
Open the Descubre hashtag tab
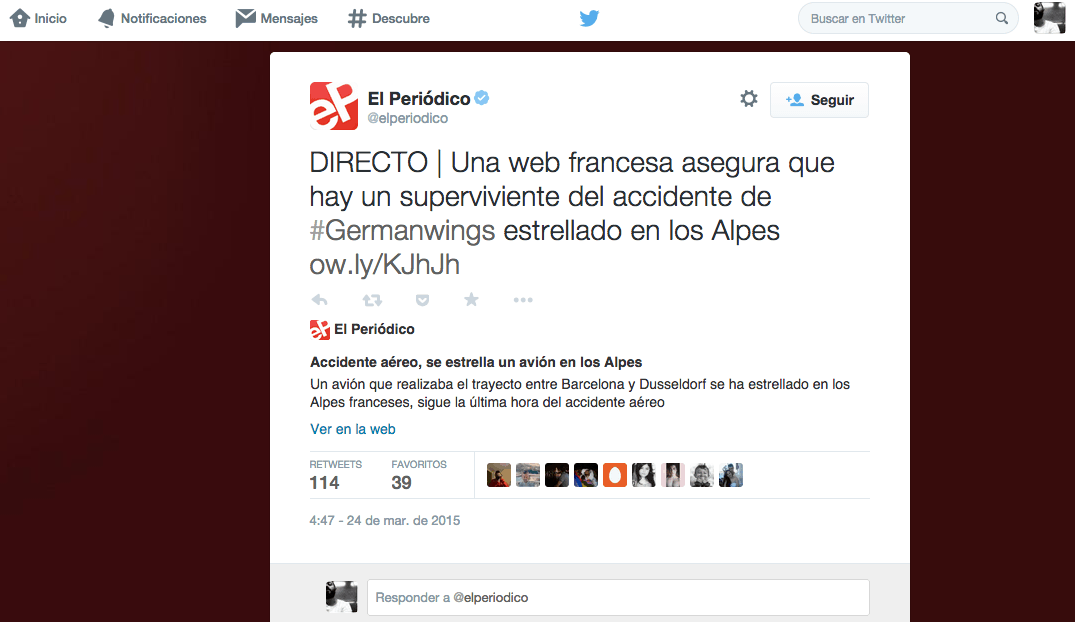point(389,19)
